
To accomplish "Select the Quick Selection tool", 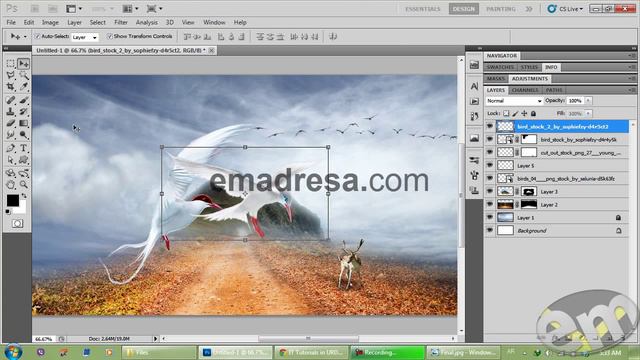I will (x=24, y=75).
